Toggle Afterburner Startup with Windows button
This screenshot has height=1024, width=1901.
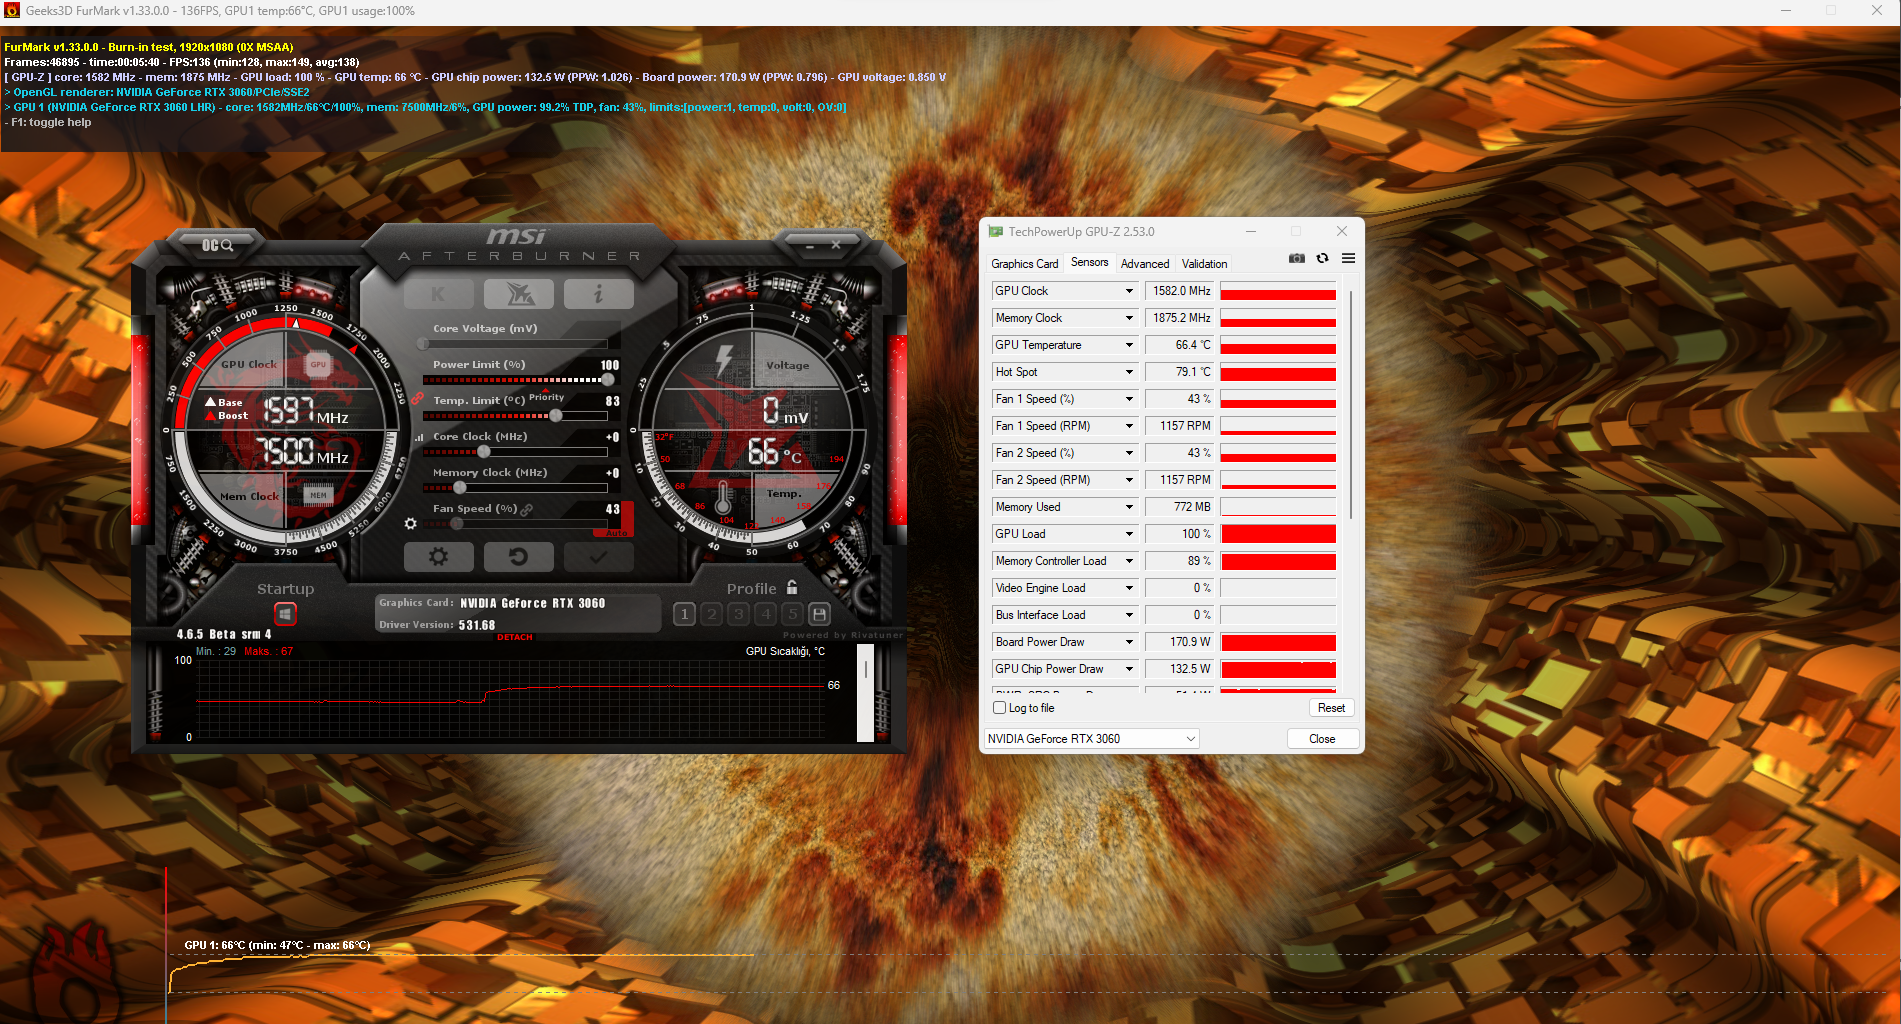[x=285, y=613]
